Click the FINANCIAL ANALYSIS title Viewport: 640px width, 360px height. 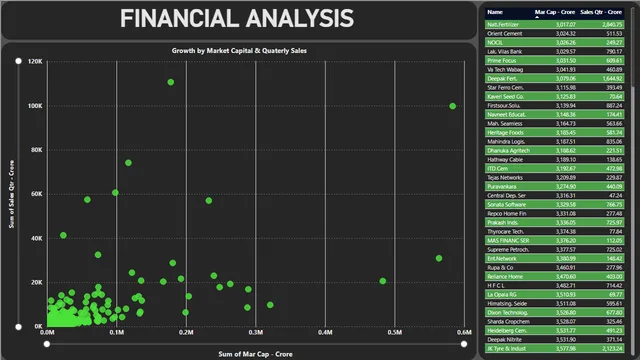tap(237, 19)
